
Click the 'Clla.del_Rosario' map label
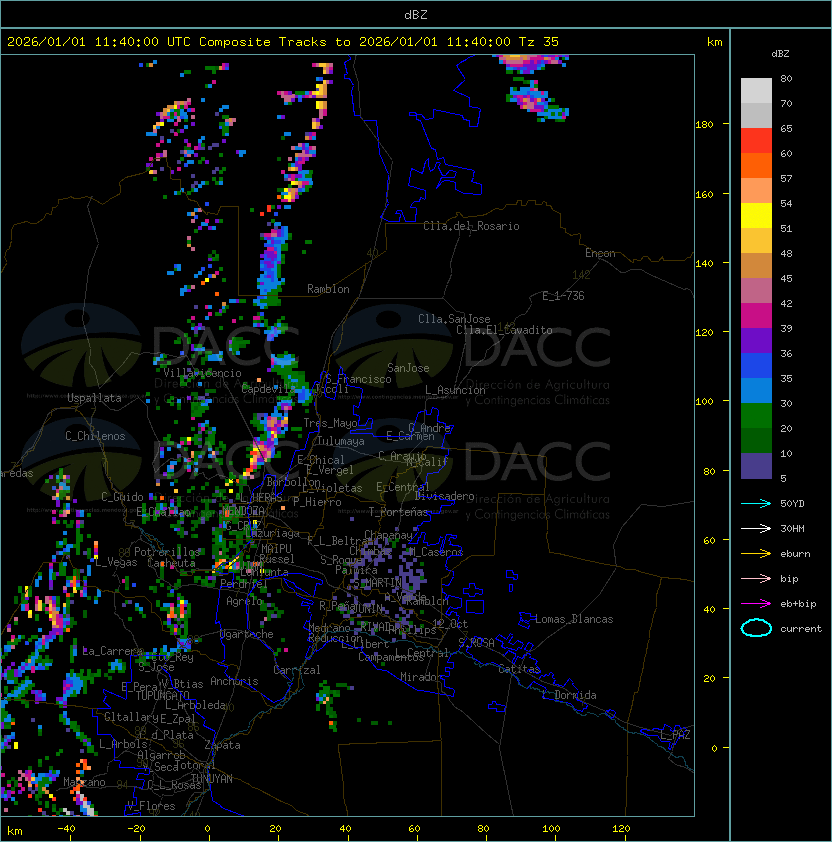(x=471, y=226)
